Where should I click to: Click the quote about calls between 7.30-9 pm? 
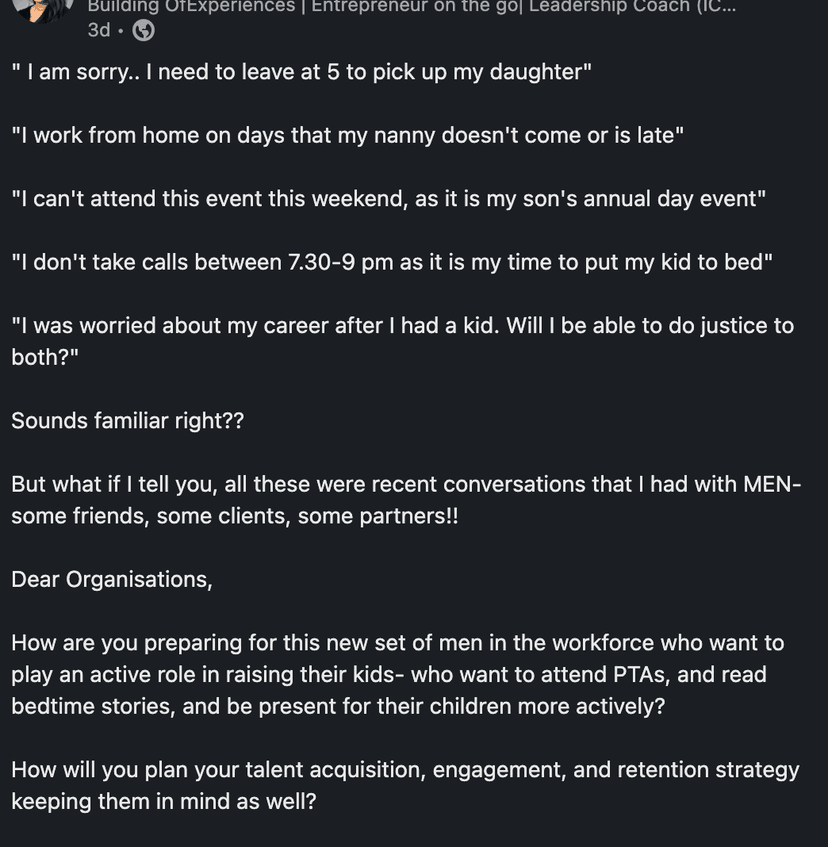[x=392, y=262]
